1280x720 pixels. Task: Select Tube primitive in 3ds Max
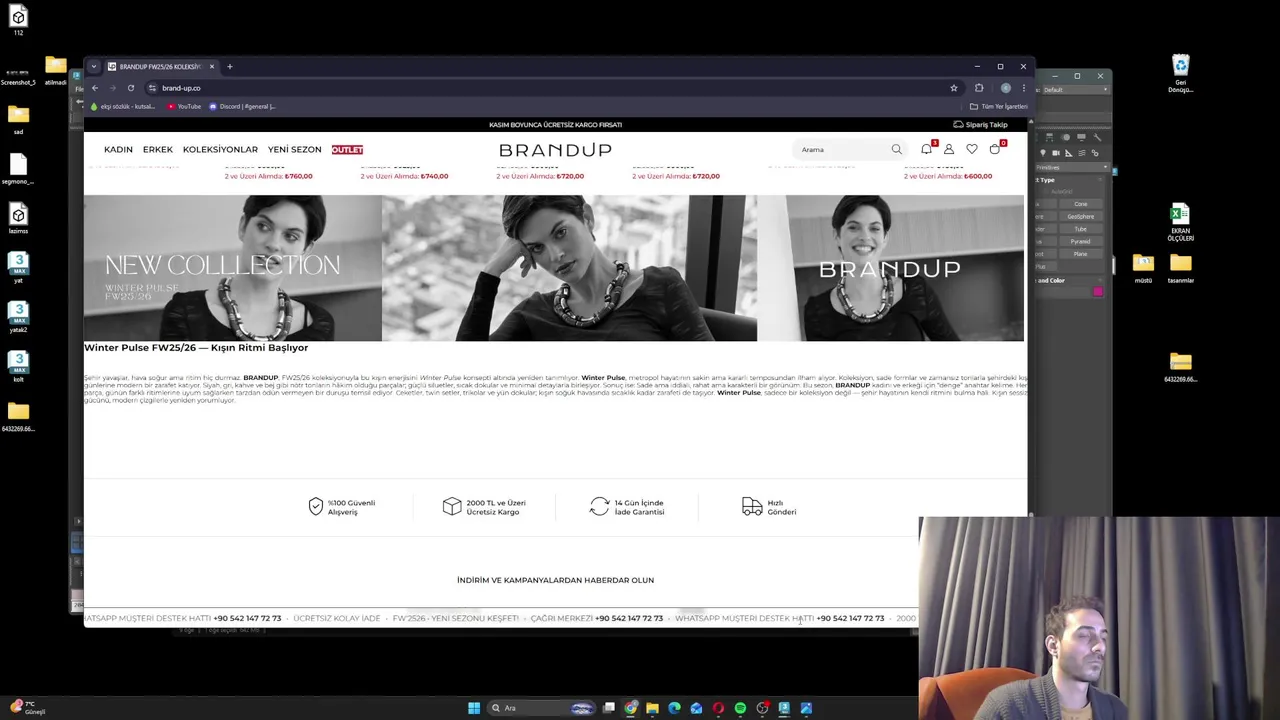click(1080, 229)
